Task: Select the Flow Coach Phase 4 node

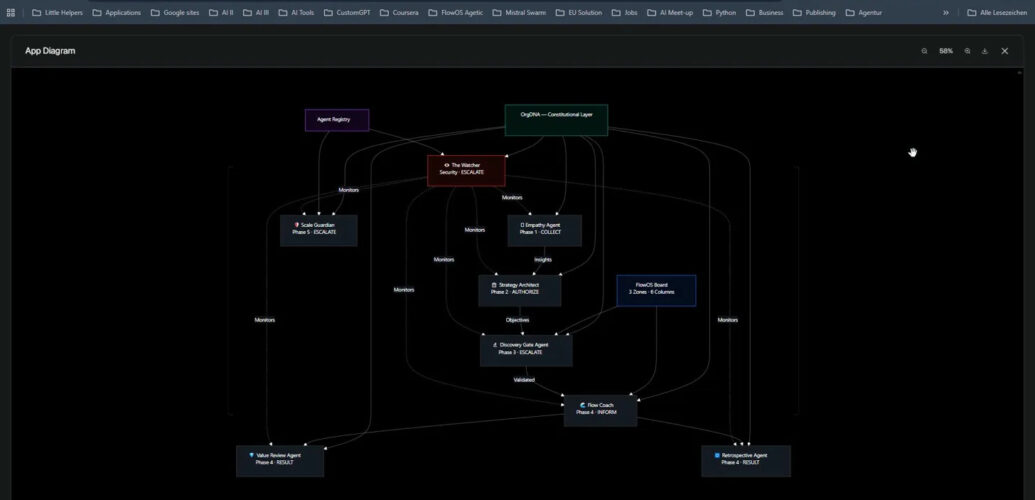Action: [599, 409]
